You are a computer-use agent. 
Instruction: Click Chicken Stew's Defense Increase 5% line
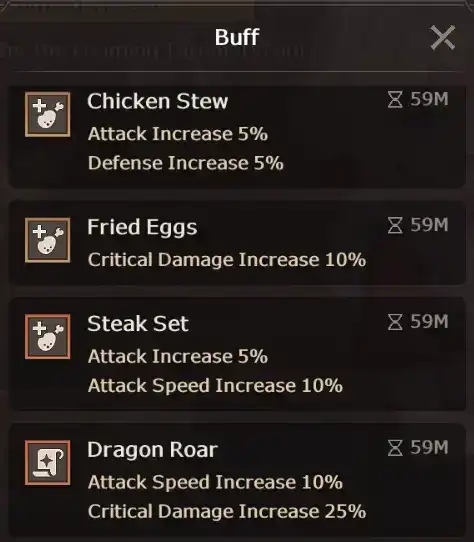point(186,163)
